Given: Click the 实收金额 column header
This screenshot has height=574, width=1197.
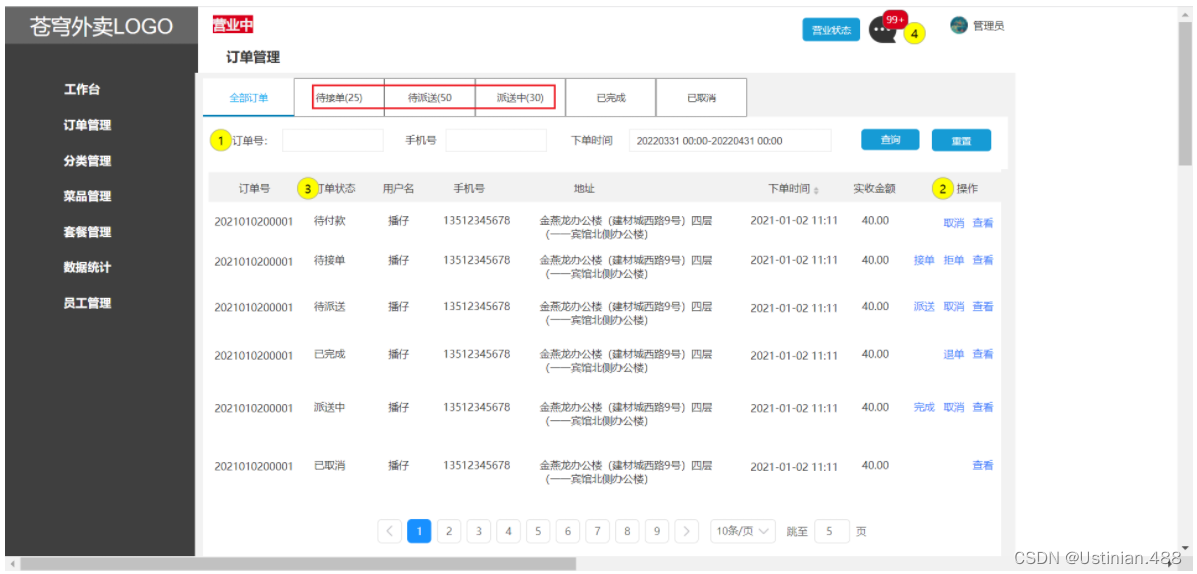Looking at the screenshot, I should [875, 189].
